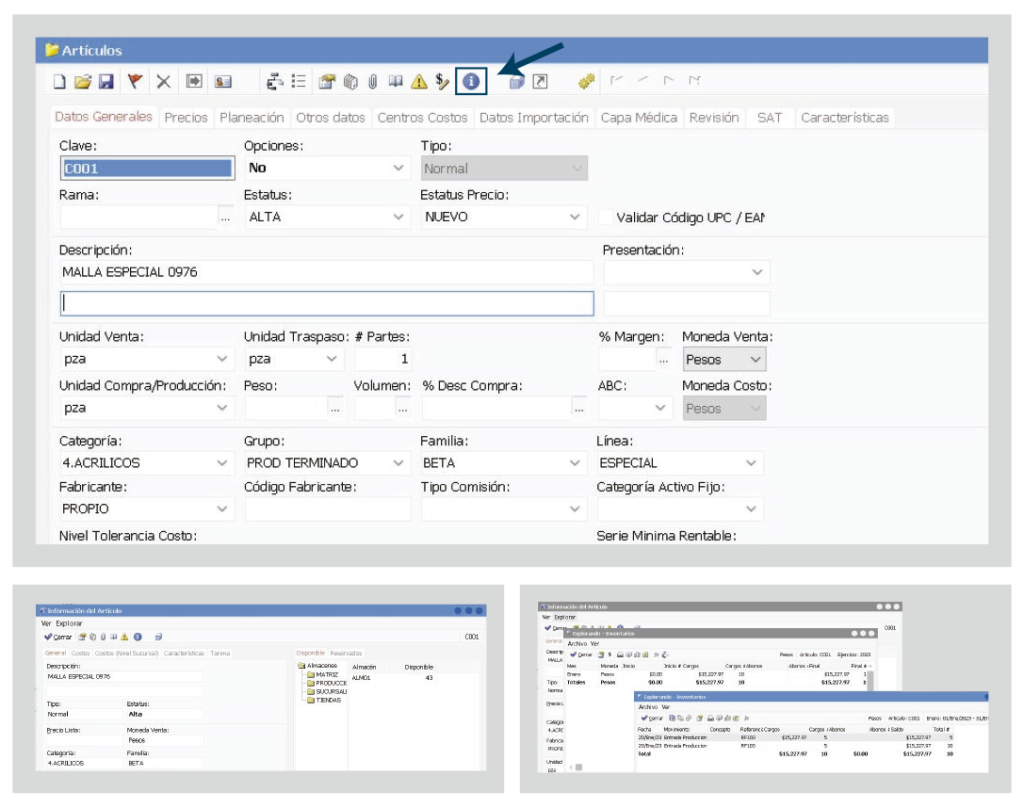Click the dollar sign price icon
This screenshot has width=1024, height=808.
pyautogui.click(x=442, y=81)
